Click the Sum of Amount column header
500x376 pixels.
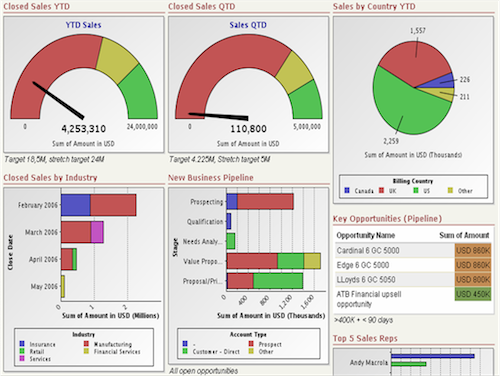(x=464, y=235)
